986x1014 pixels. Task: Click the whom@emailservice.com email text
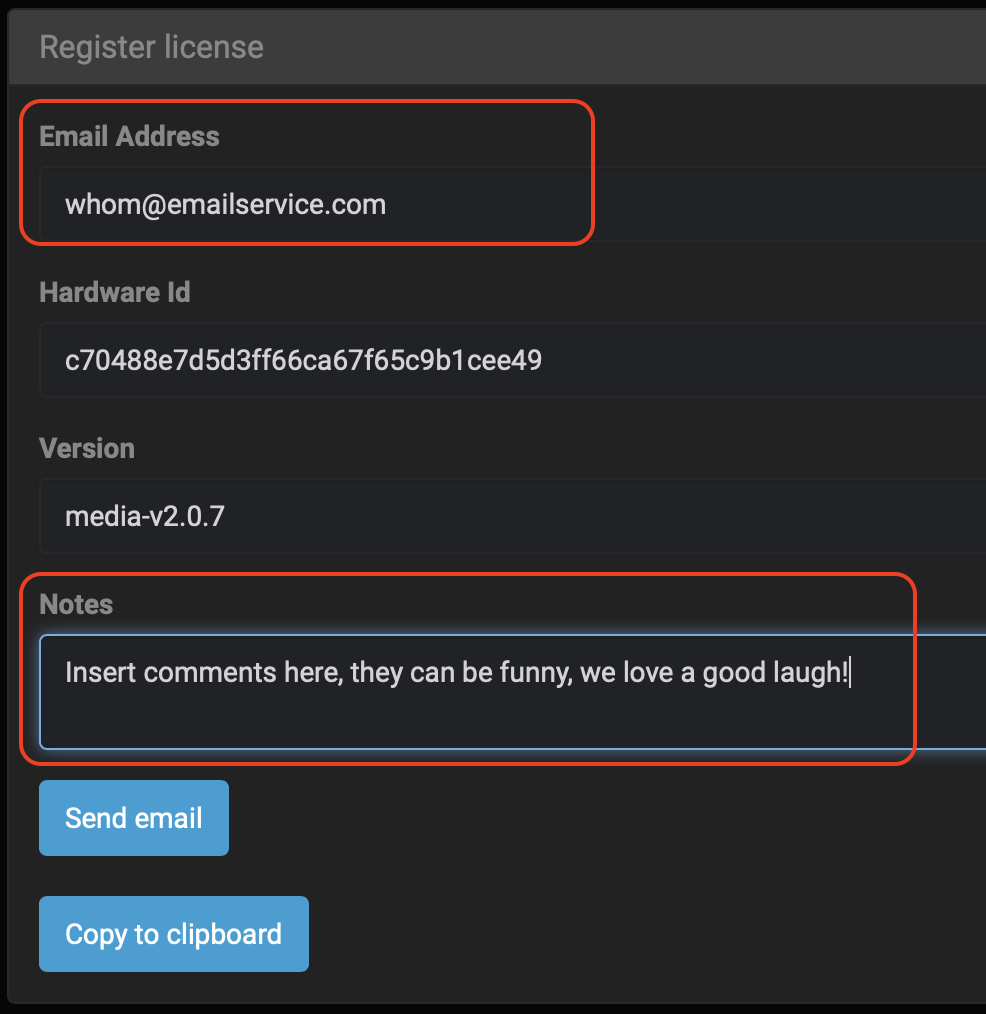225,205
